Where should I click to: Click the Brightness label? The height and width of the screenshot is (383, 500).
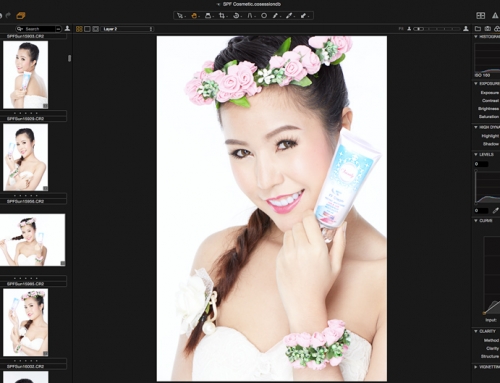coord(488,109)
